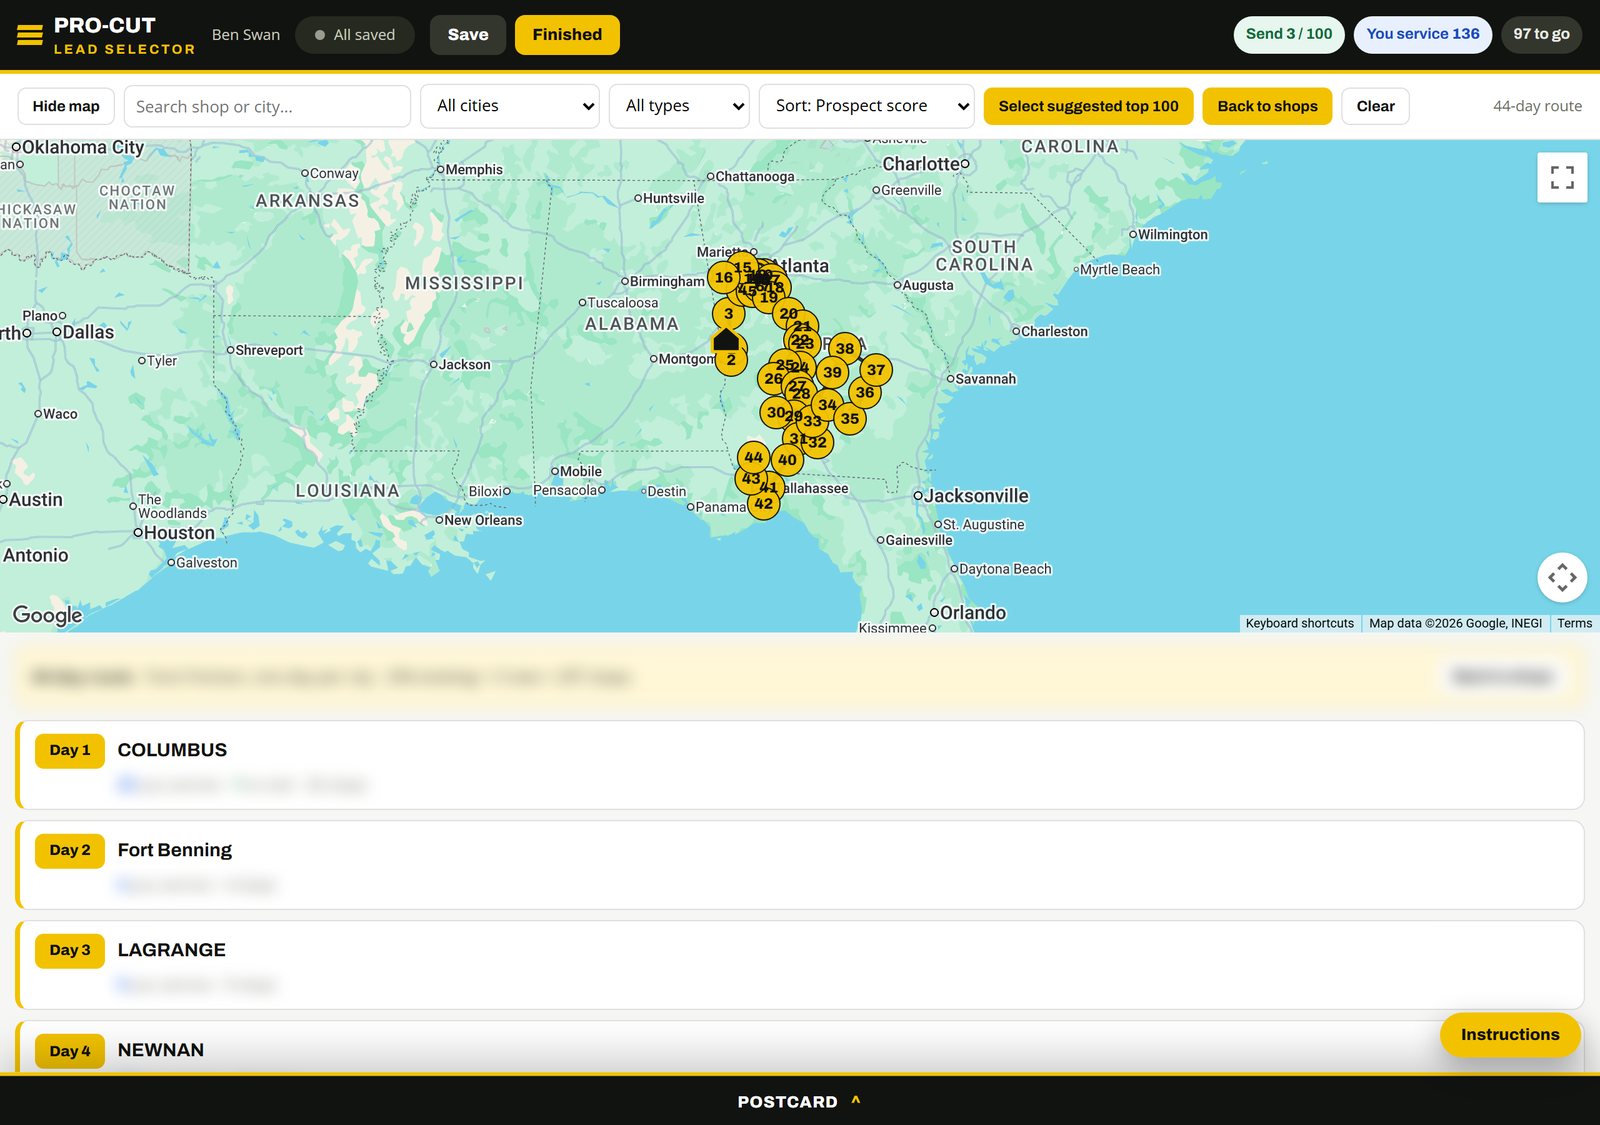Open the All types dropdown
Viewport: 1600px width, 1125px height.
[679, 106]
